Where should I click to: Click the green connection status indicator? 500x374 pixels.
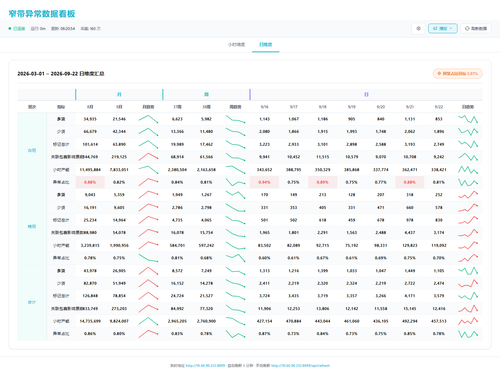coord(17,29)
